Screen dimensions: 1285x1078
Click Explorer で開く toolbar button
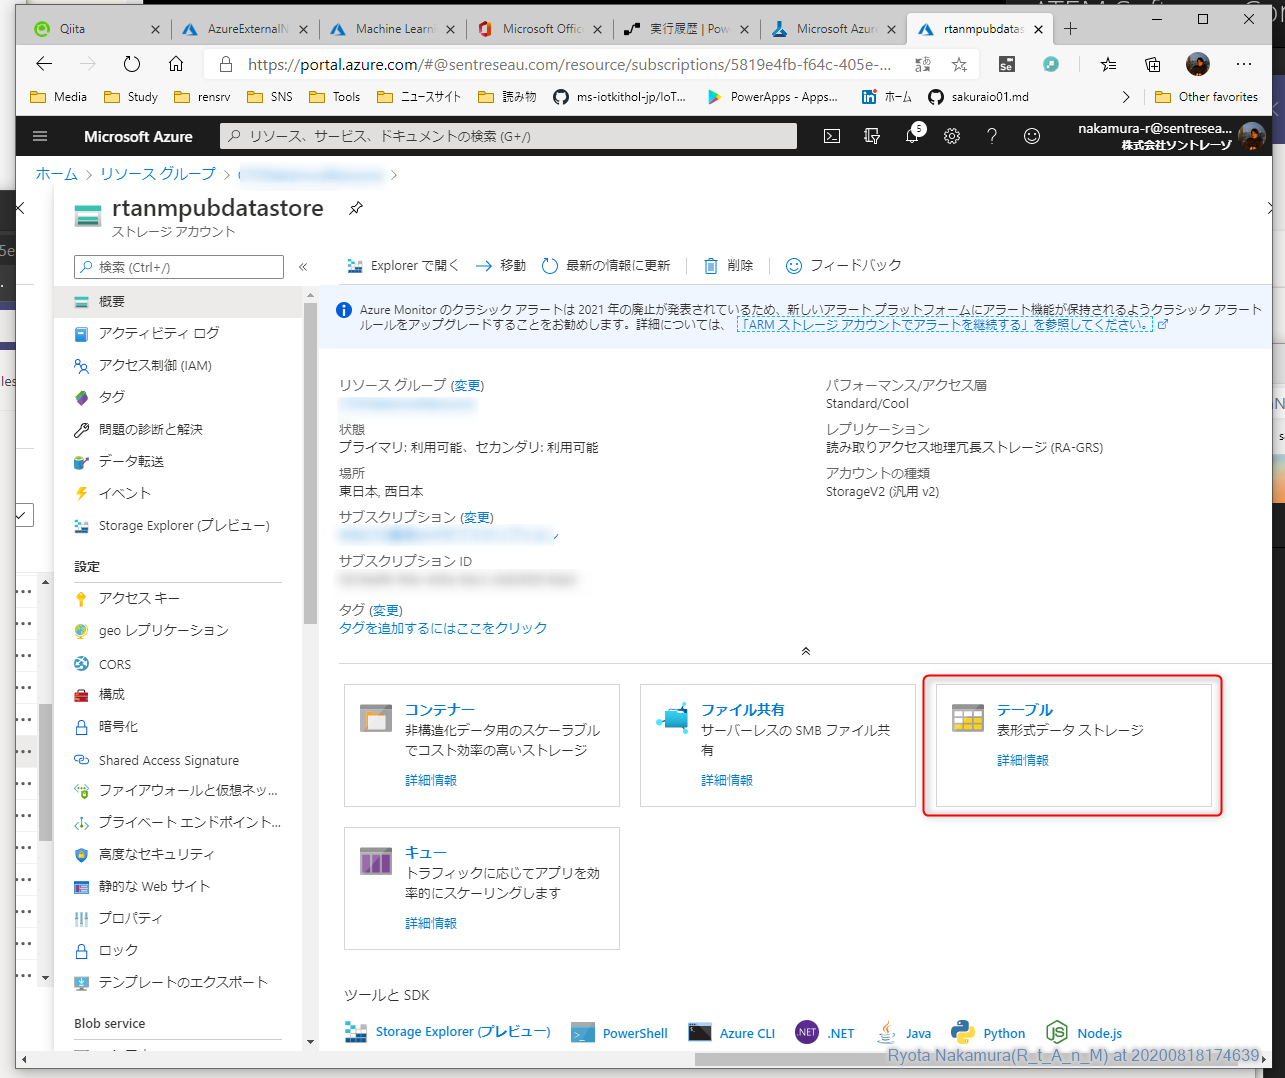tap(402, 265)
